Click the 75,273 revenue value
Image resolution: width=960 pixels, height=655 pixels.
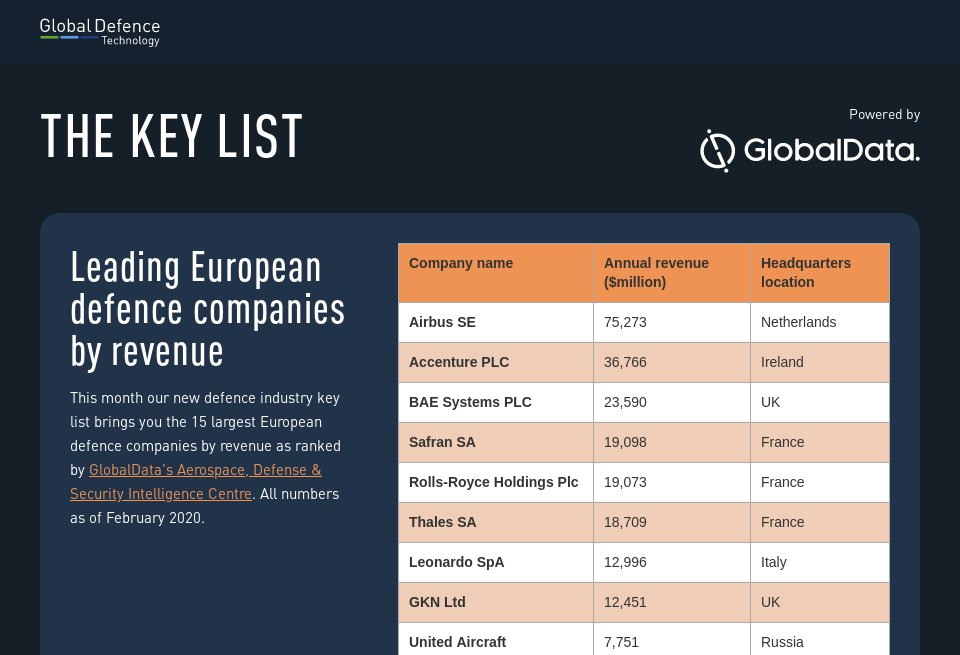625,322
